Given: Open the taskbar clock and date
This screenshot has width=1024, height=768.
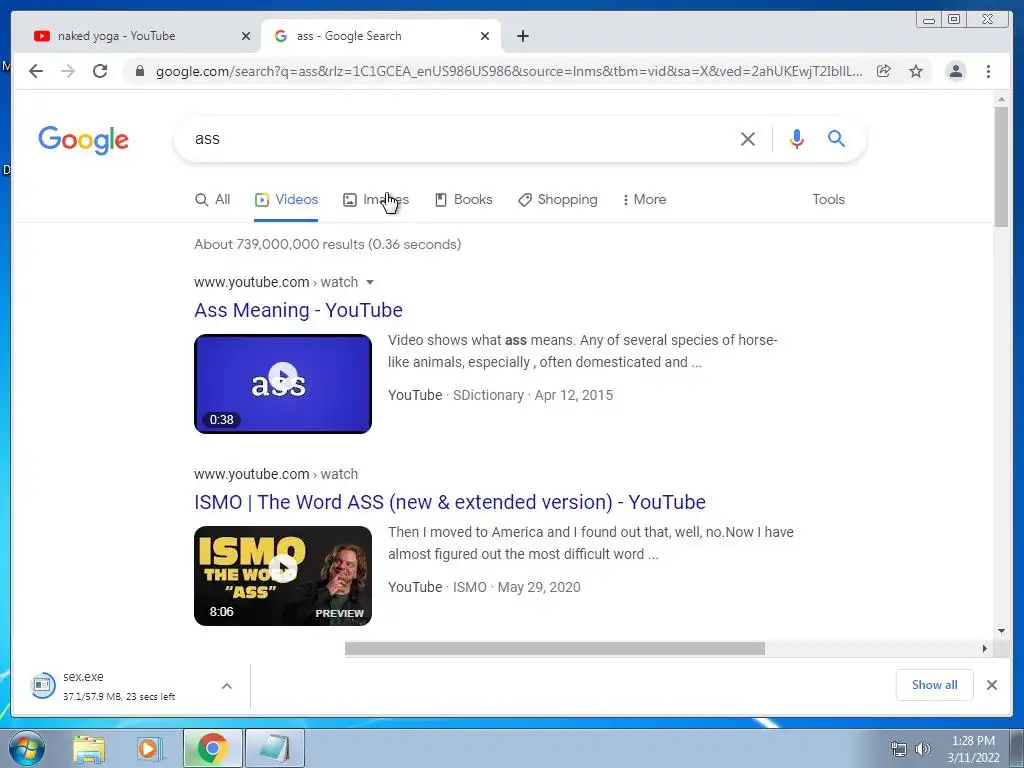Looking at the screenshot, I should [x=973, y=749].
